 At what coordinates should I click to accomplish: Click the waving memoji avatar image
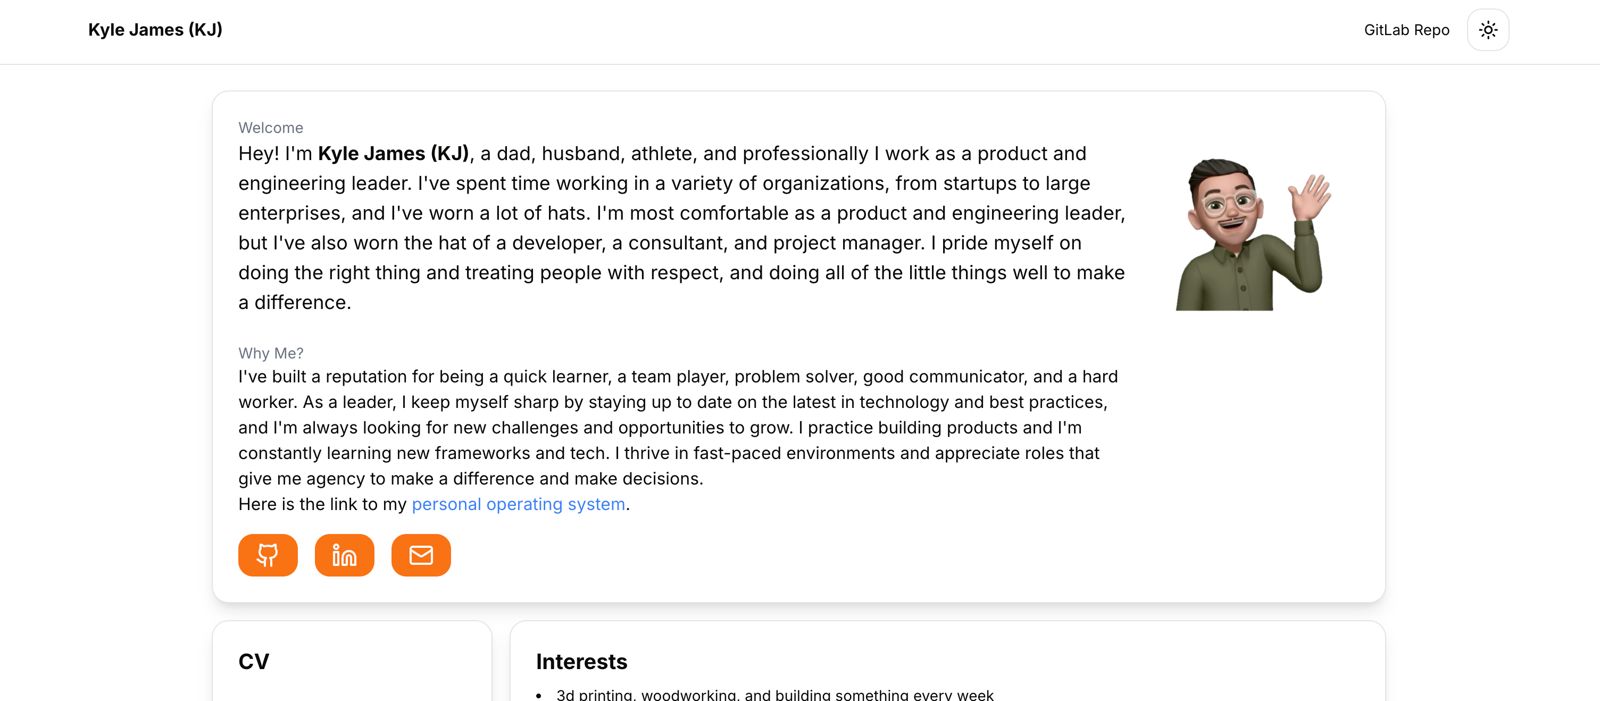point(1253,233)
